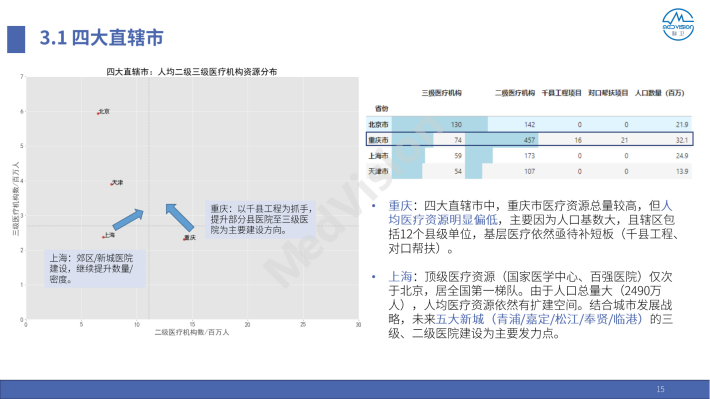Click the 北京市 三级医疗机构 bar value 130
710x399 pixels.
[x=456, y=125]
